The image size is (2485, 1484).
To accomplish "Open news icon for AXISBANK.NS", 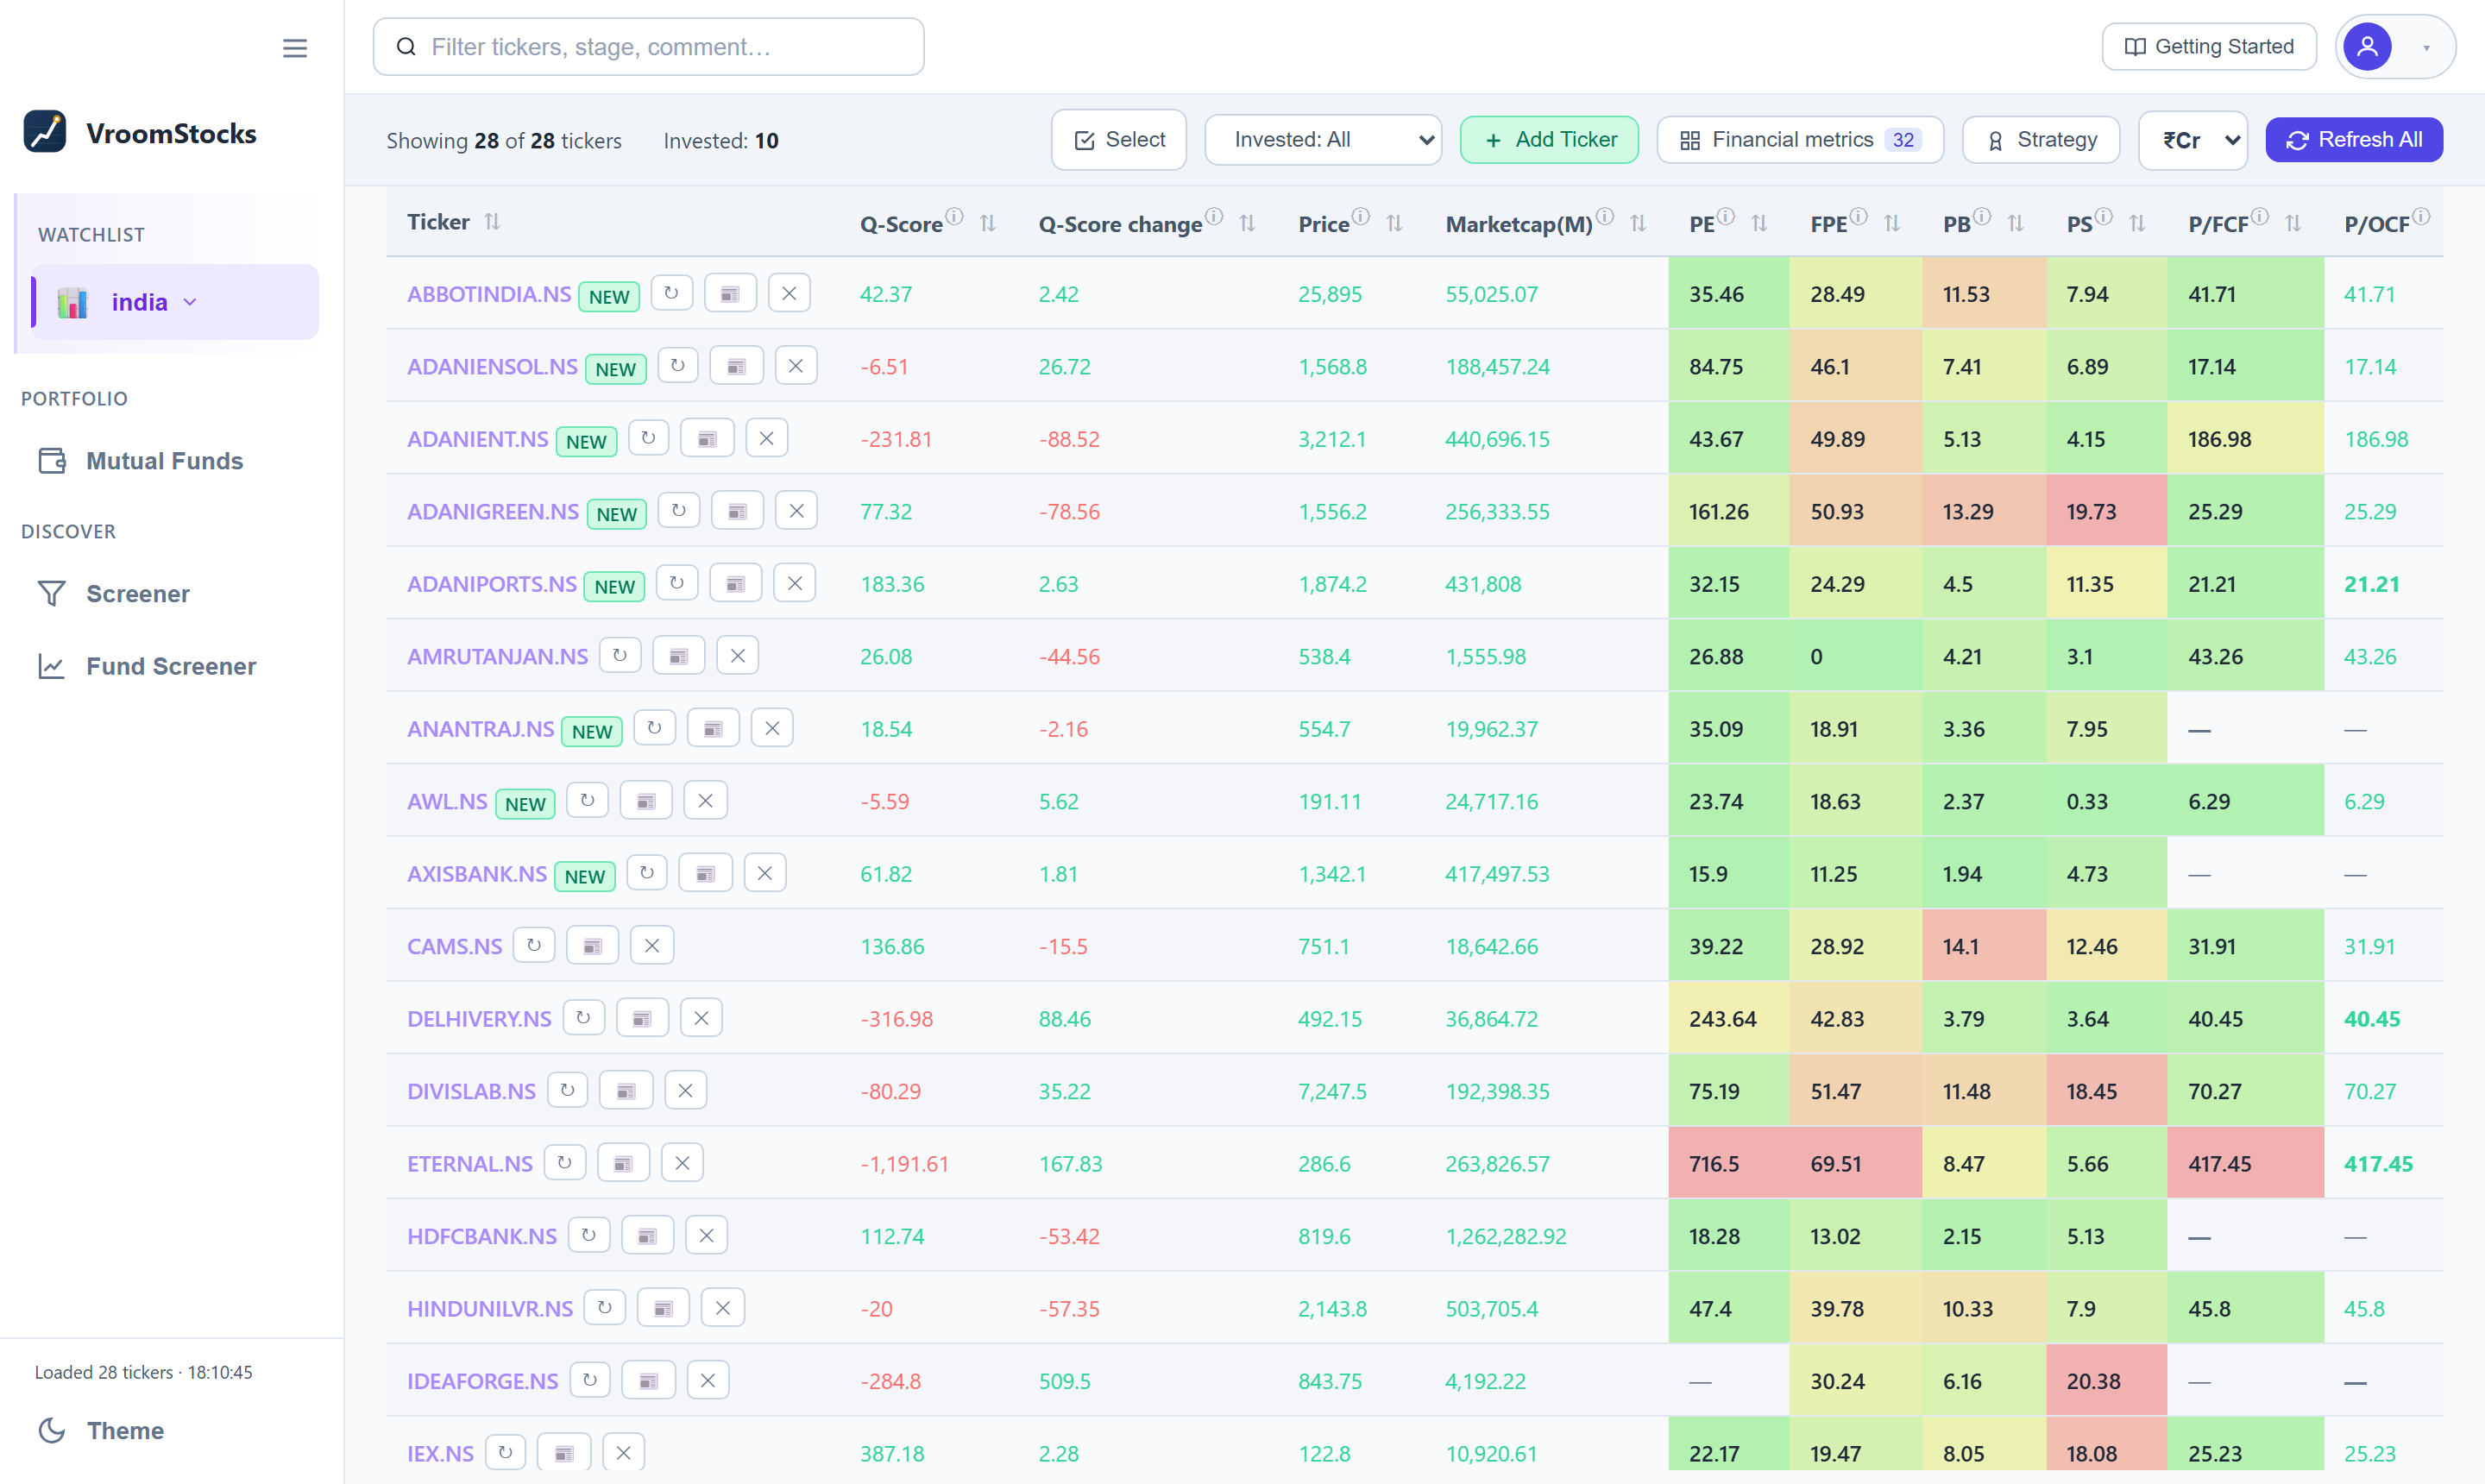I will coord(705,873).
